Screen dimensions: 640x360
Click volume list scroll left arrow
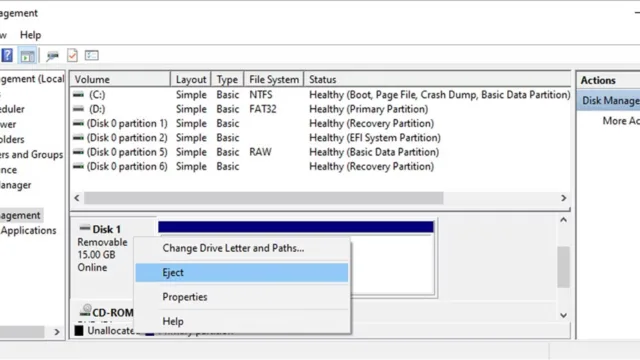pyautogui.click(x=77, y=198)
